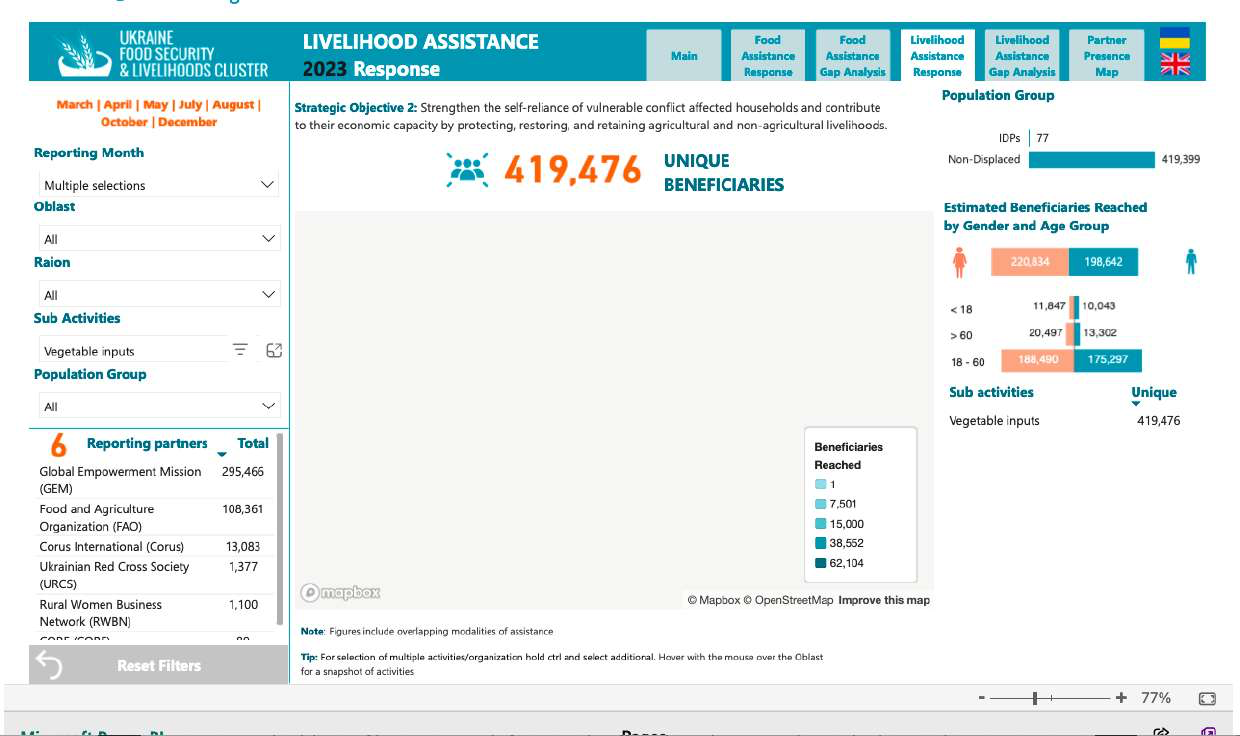Click the female total bar 220,834
This screenshot has width=1240, height=736.
(x=1030, y=262)
